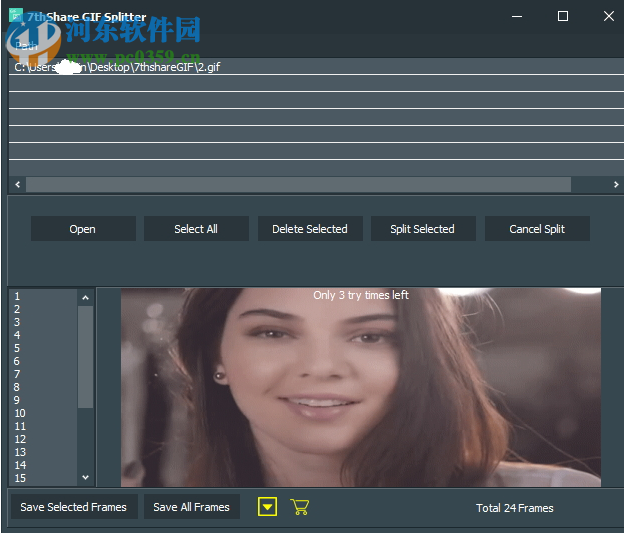Click the frame list vertical scrollbar thumb
624x533 pixels.
(x=86, y=357)
